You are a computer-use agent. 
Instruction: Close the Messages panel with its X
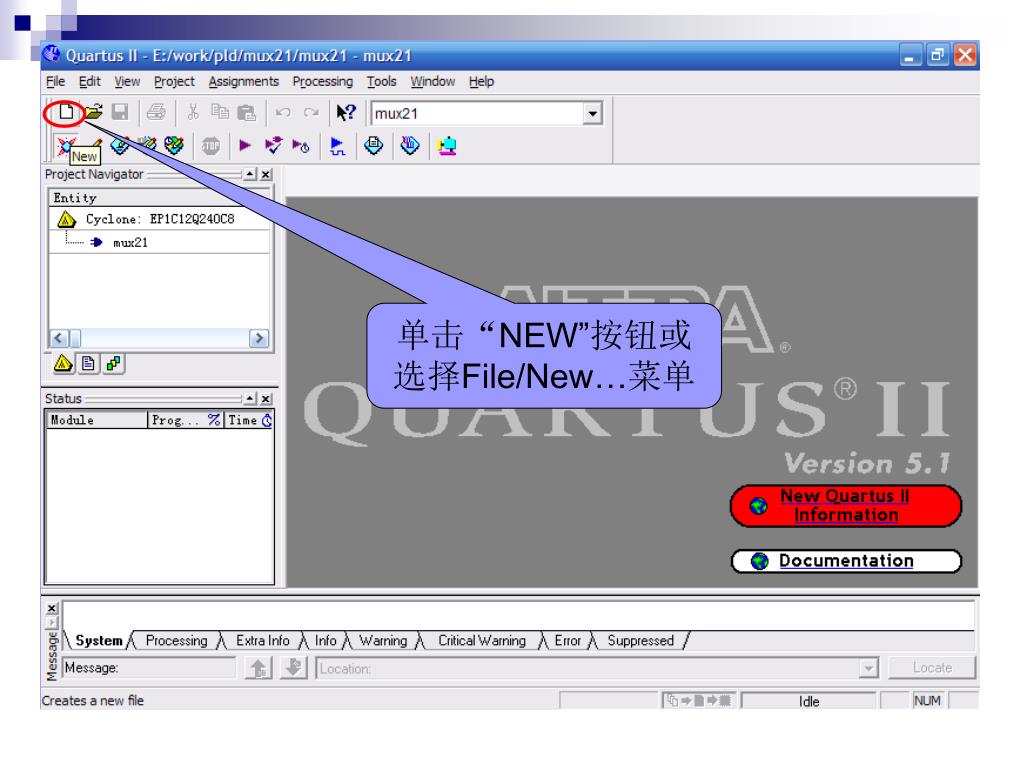52,609
